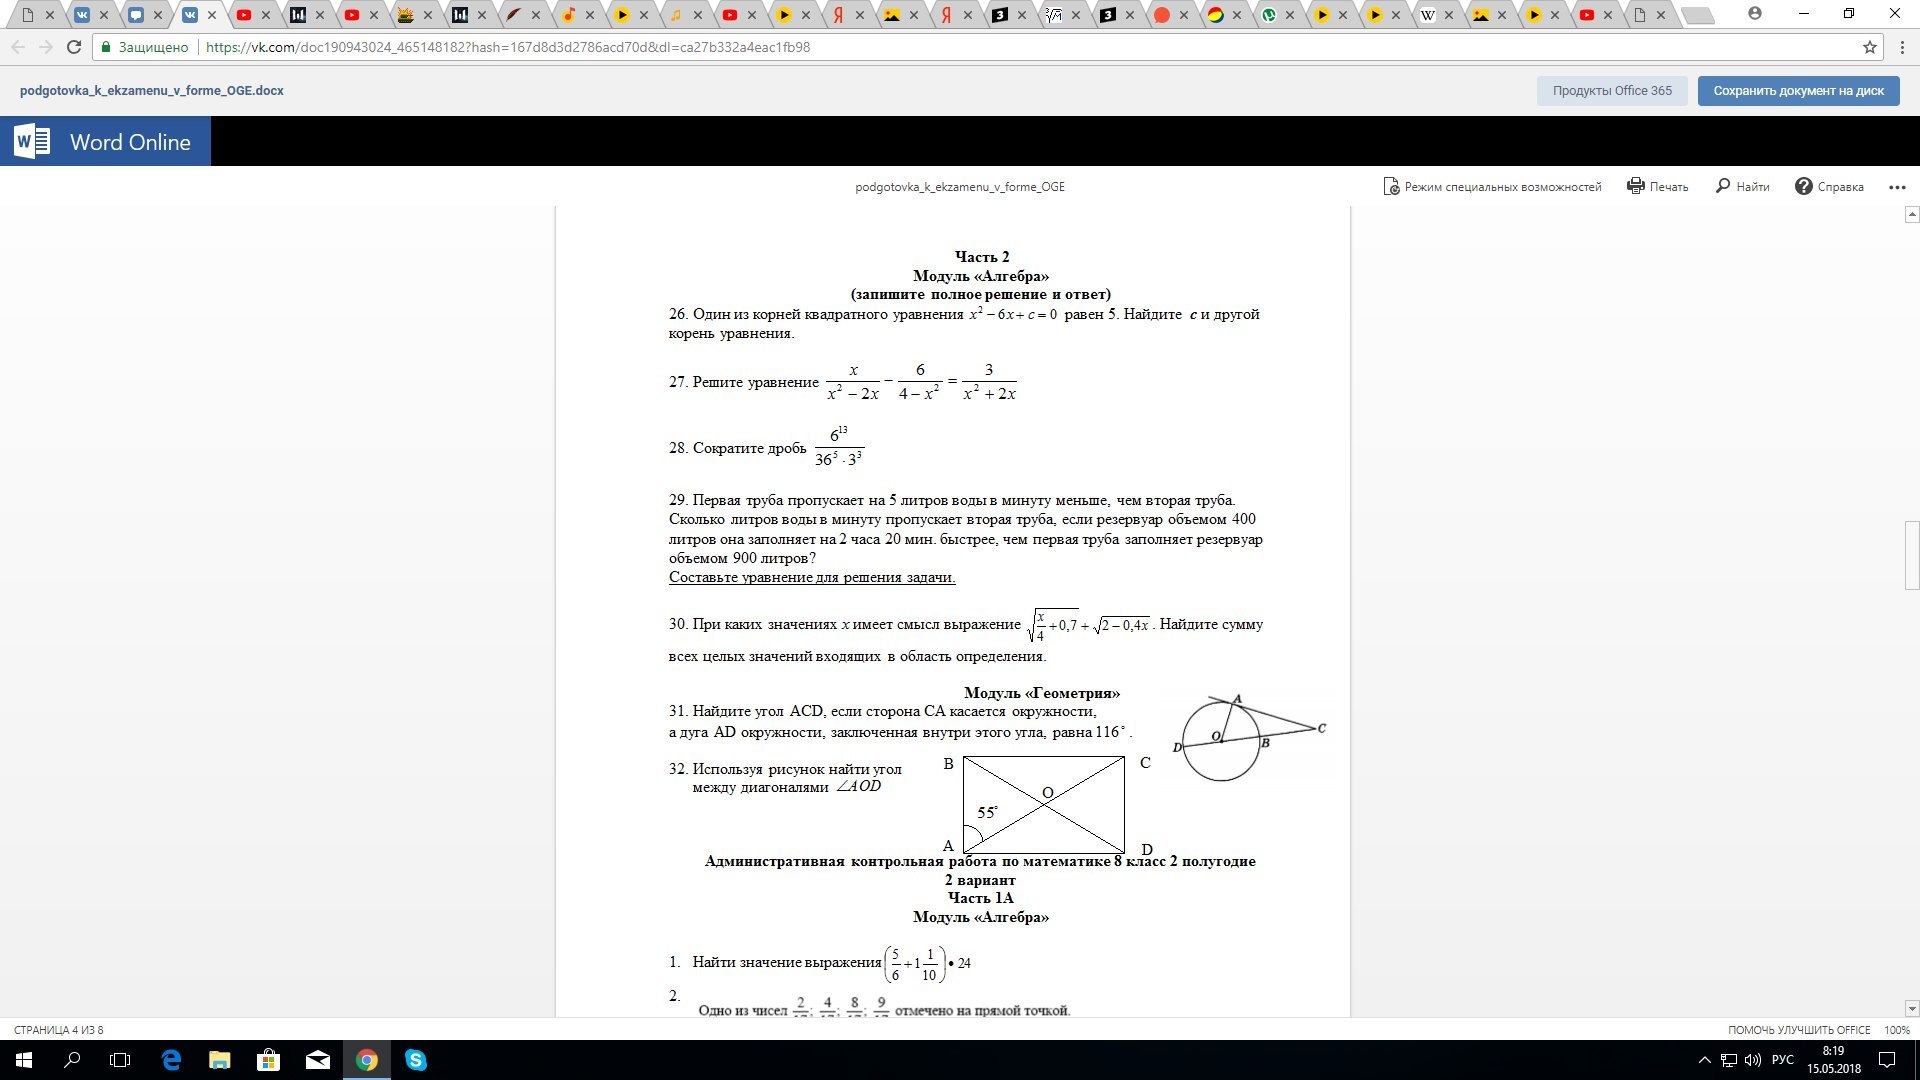Click problem 28 Сократите дробь text
The height and width of the screenshot is (1080, 1920).
point(737,448)
